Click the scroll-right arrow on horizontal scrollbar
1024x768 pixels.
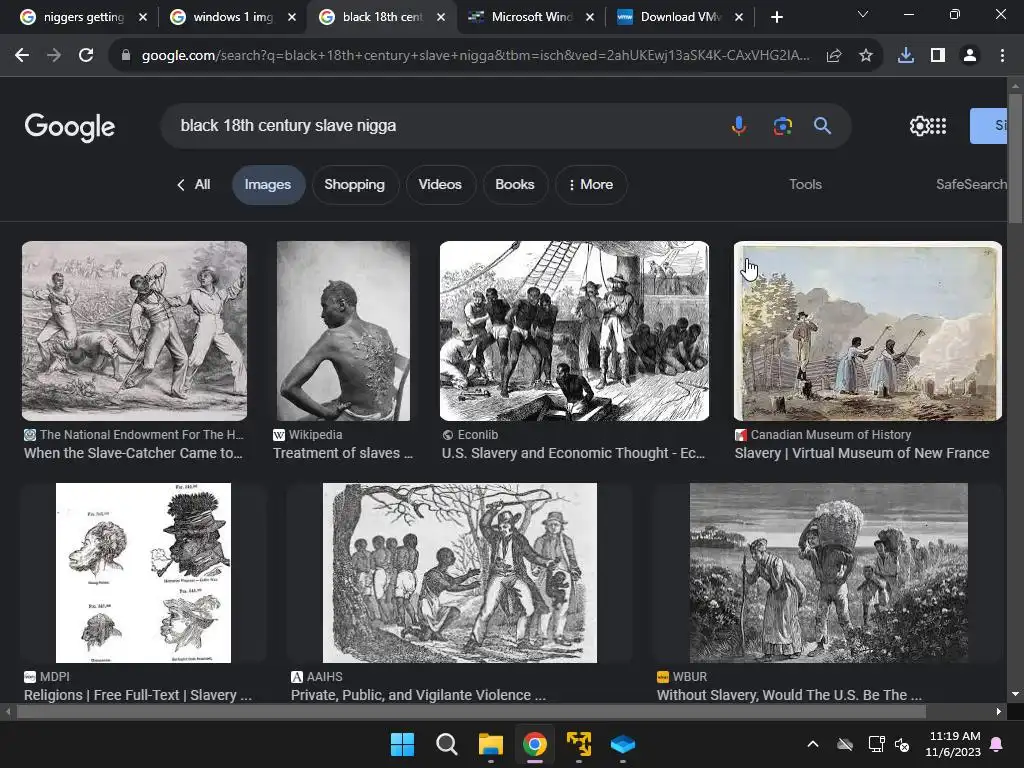[999, 712]
